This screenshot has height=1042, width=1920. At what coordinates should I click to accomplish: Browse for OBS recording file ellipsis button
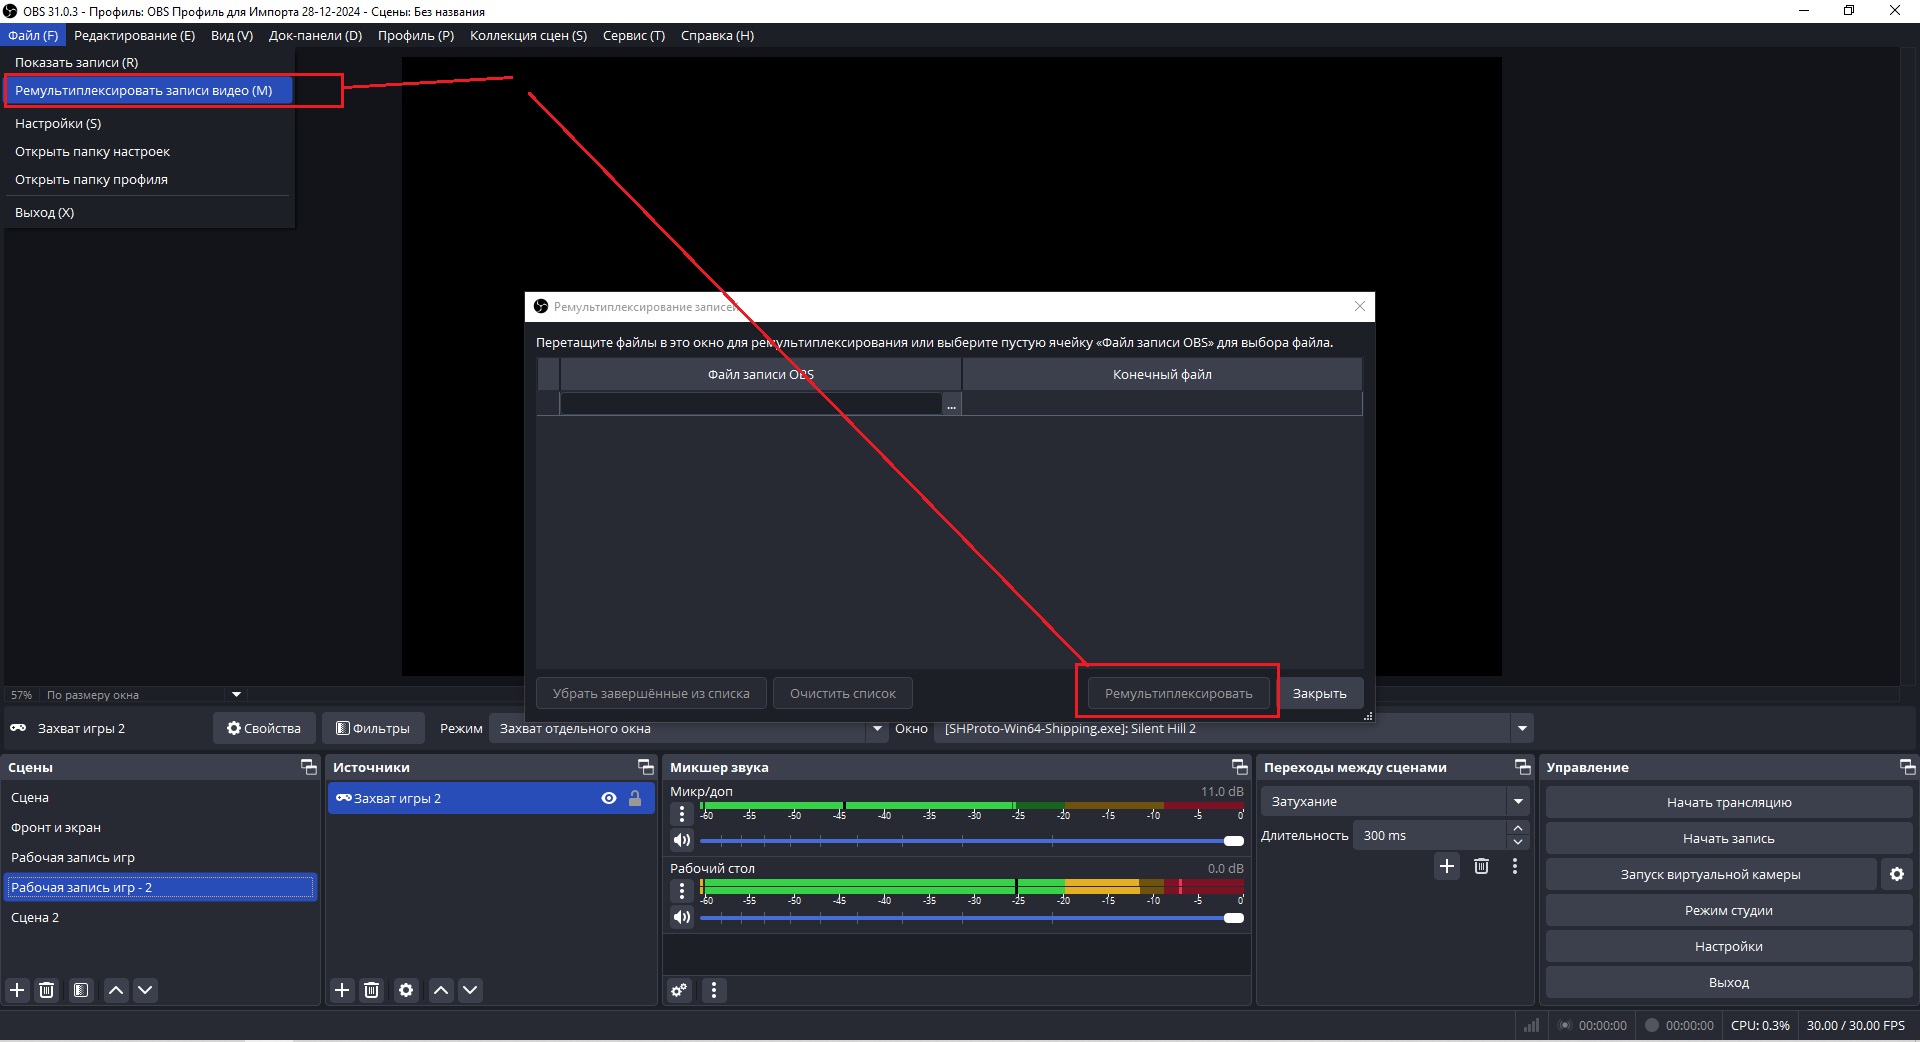point(951,404)
